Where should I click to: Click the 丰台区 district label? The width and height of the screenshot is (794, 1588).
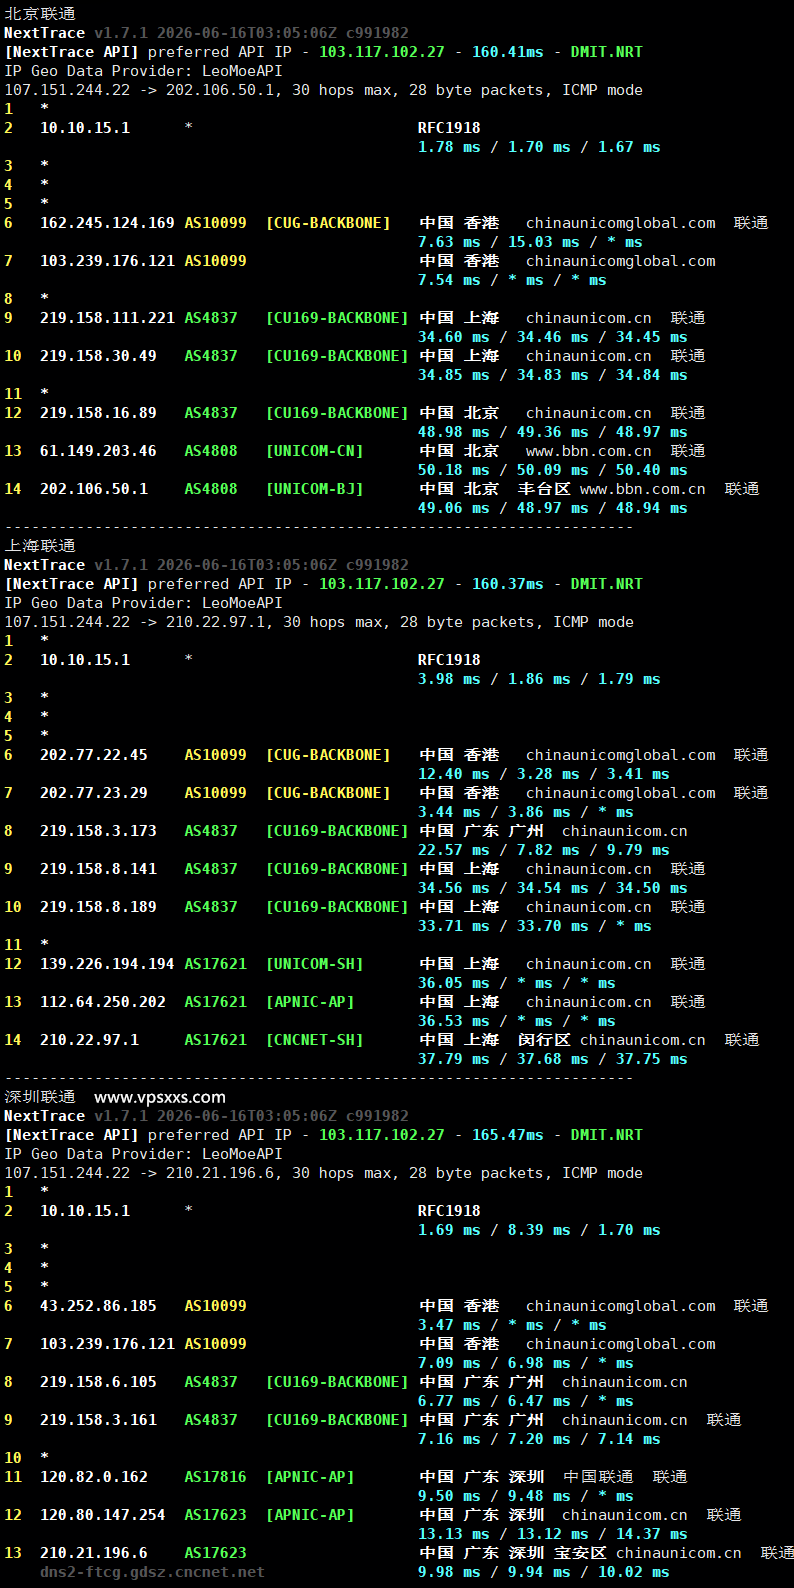(544, 489)
